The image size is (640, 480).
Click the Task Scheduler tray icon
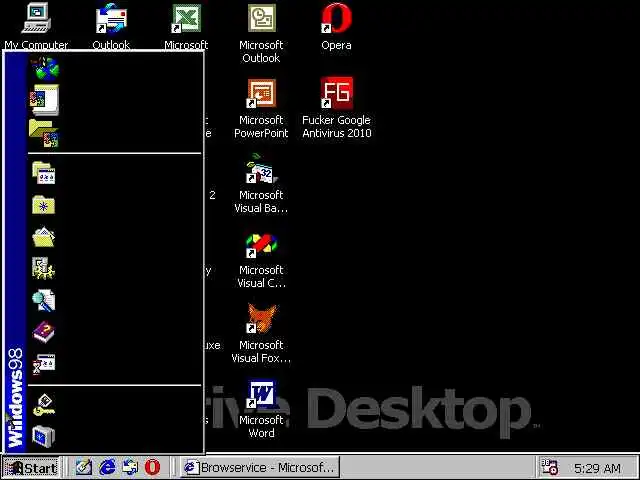(x=549, y=467)
